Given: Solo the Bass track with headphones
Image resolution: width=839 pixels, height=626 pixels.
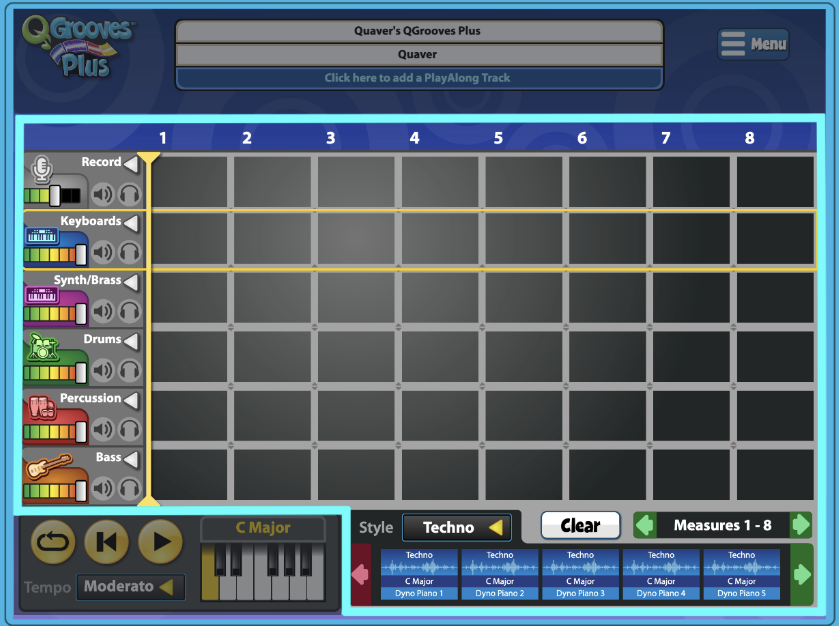Looking at the screenshot, I should 129,488.
